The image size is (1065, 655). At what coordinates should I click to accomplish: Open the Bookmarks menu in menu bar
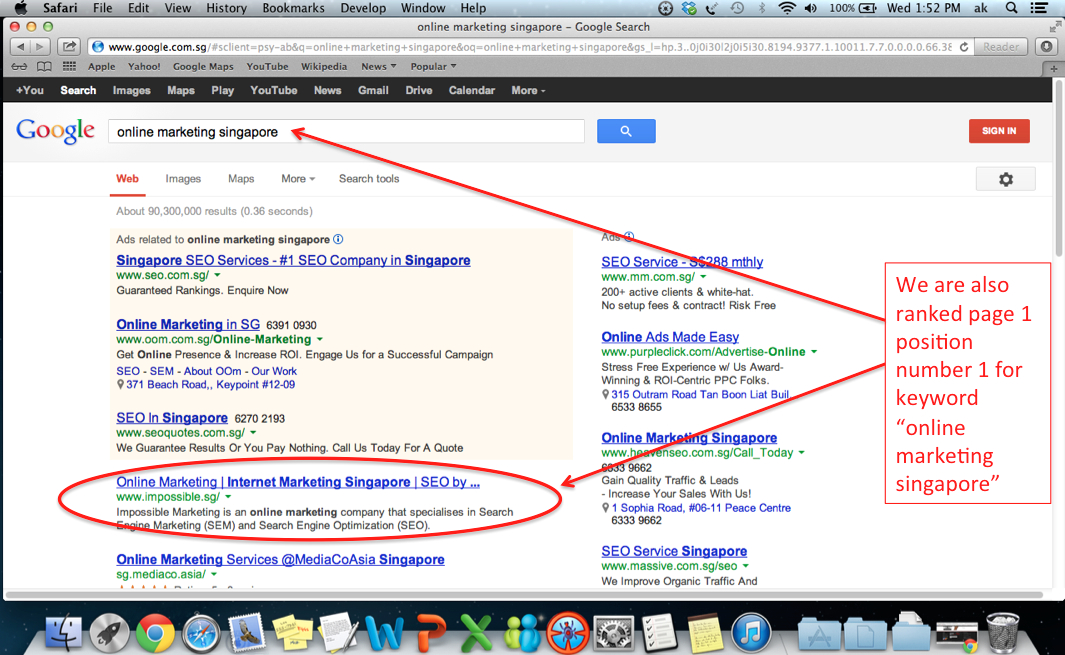click(293, 8)
